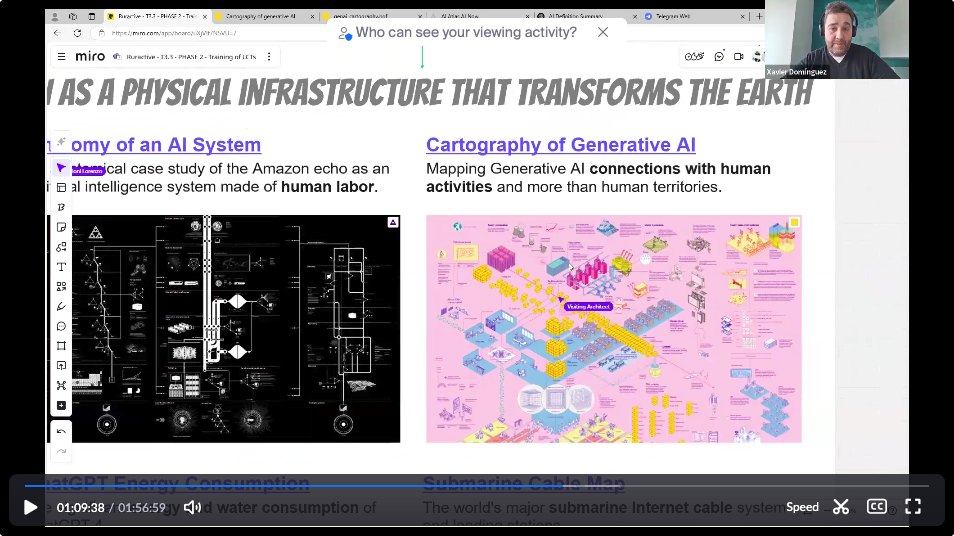Select the pen drawing tool
The image size is (954, 536).
pos(61,306)
